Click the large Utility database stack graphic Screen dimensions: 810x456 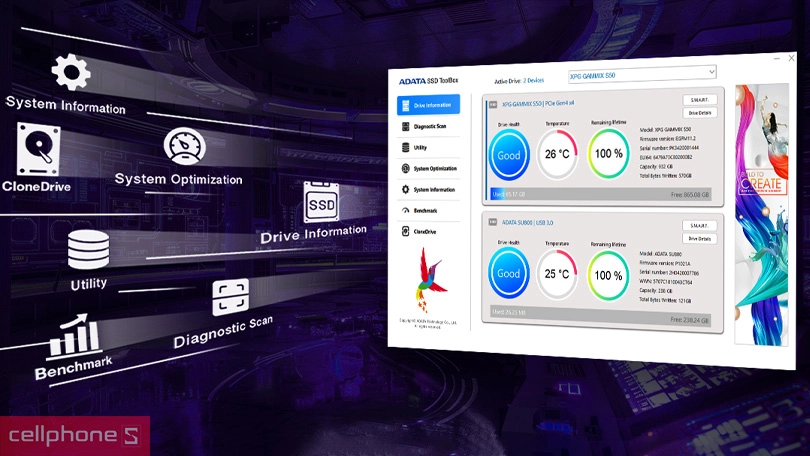(88, 250)
